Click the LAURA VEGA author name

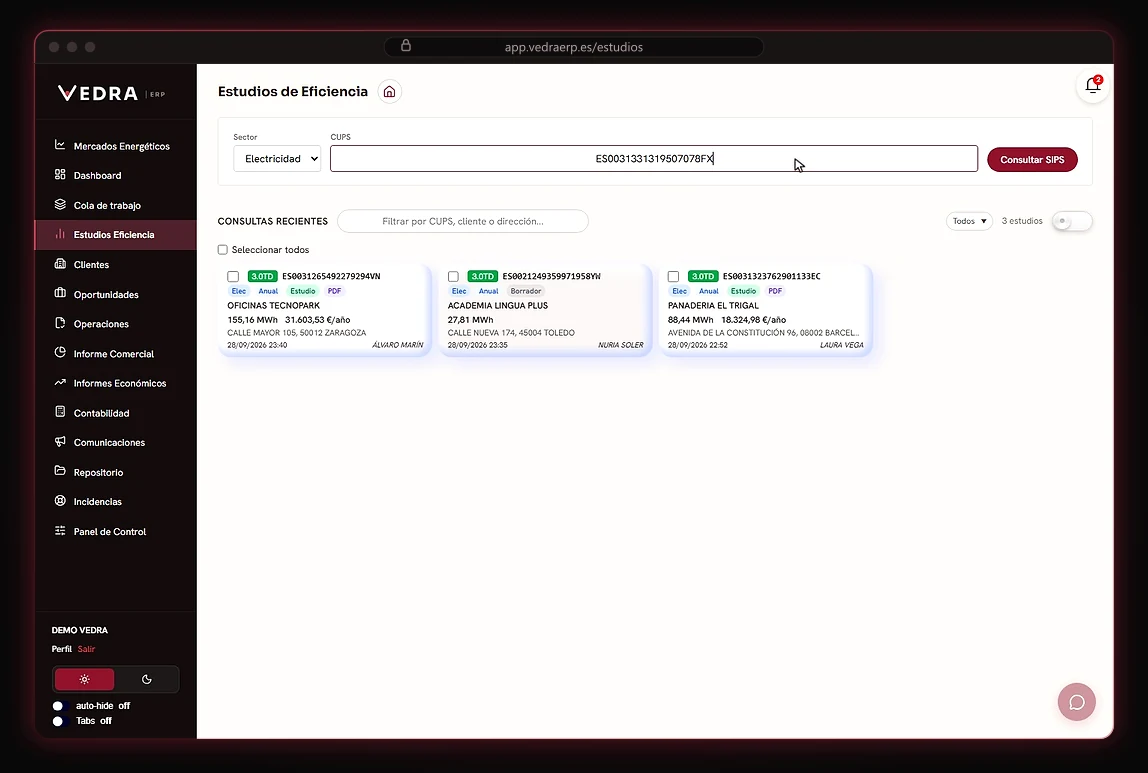[x=842, y=345]
